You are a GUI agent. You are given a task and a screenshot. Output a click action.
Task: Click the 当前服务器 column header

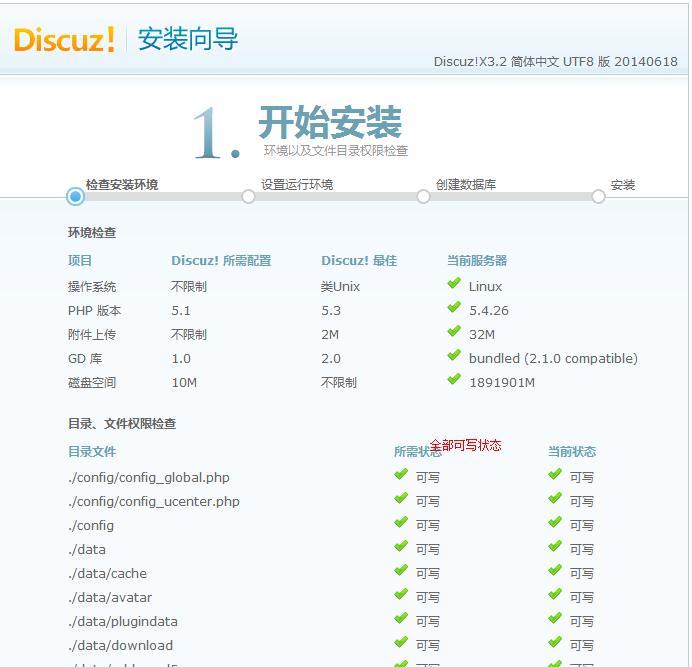click(477, 260)
